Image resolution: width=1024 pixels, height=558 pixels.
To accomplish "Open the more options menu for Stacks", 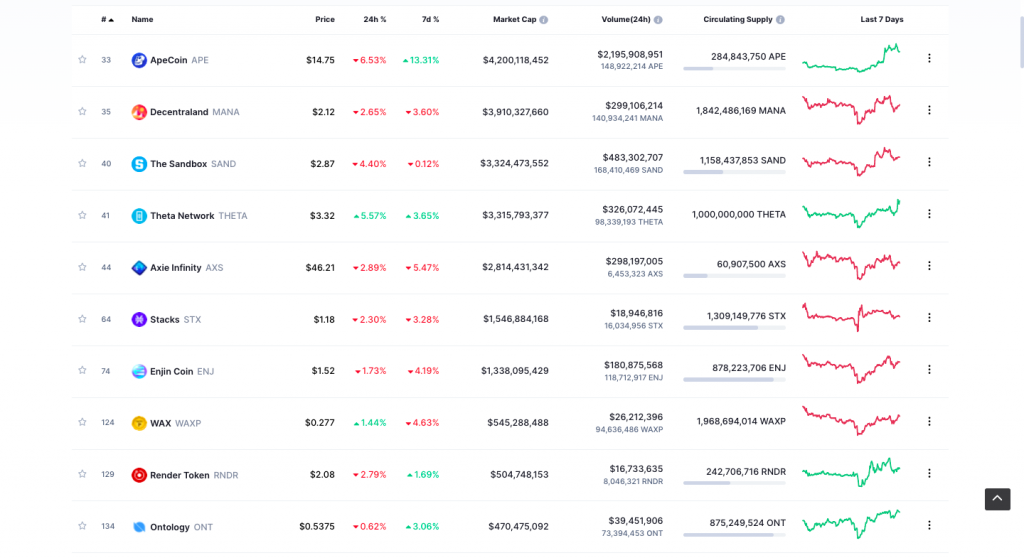I will (x=929, y=318).
